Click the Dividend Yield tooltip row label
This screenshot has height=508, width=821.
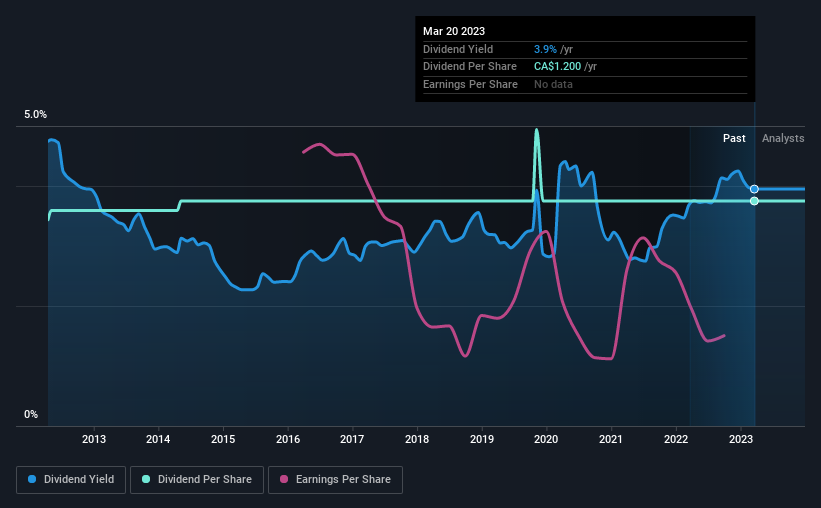tap(458, 49)
